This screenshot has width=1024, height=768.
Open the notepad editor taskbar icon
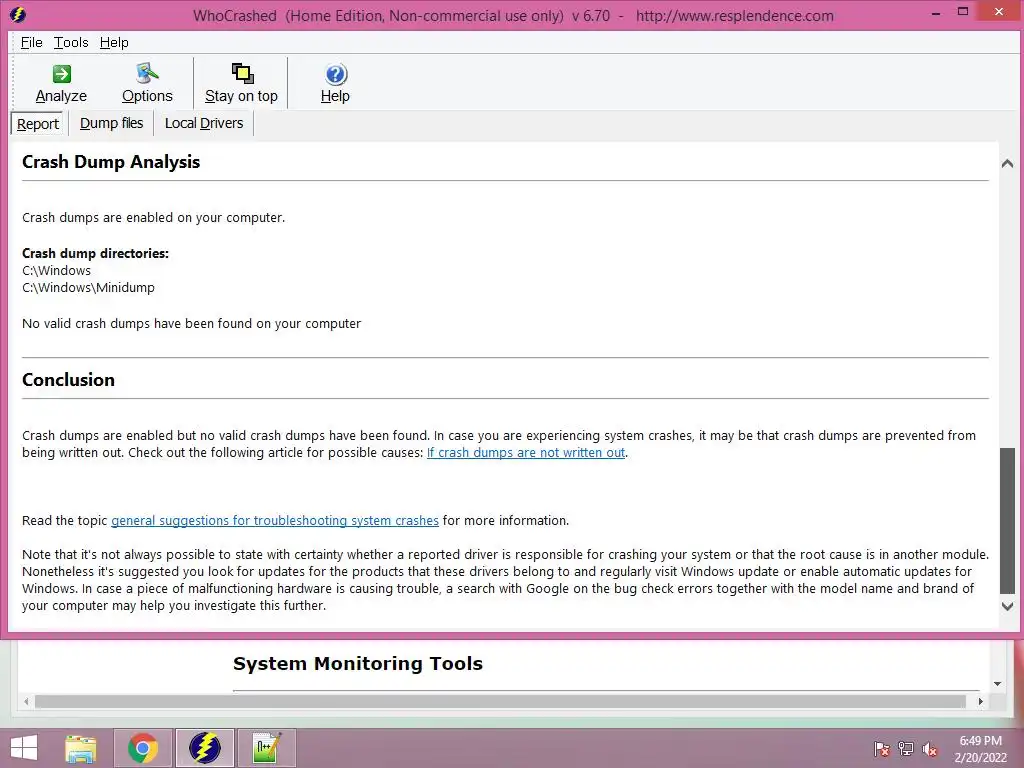[266, 748]
